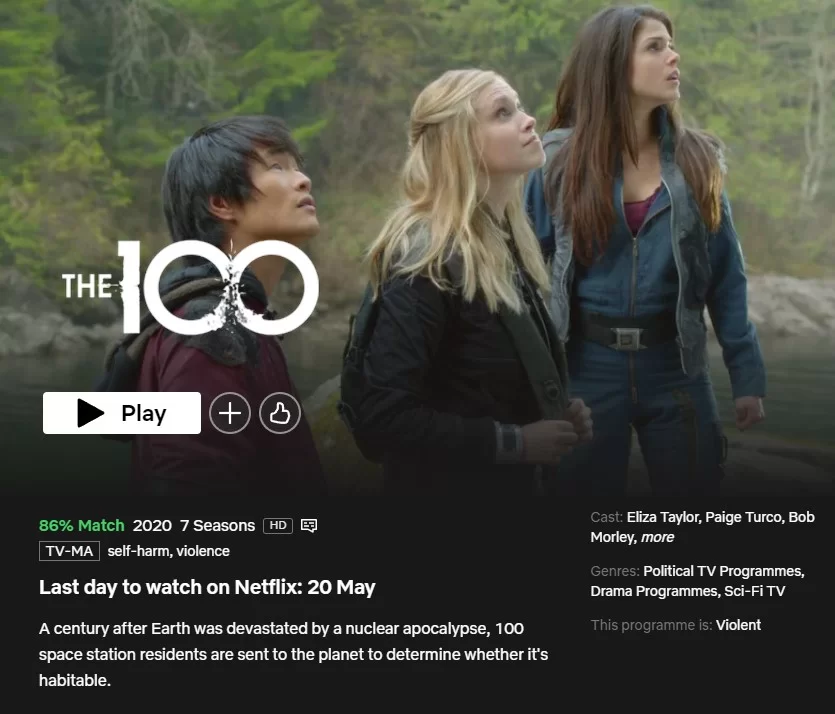Browse Sci-Fi TV genre
This screenshot has height=714, width=835.
click(x=755, y=592)
